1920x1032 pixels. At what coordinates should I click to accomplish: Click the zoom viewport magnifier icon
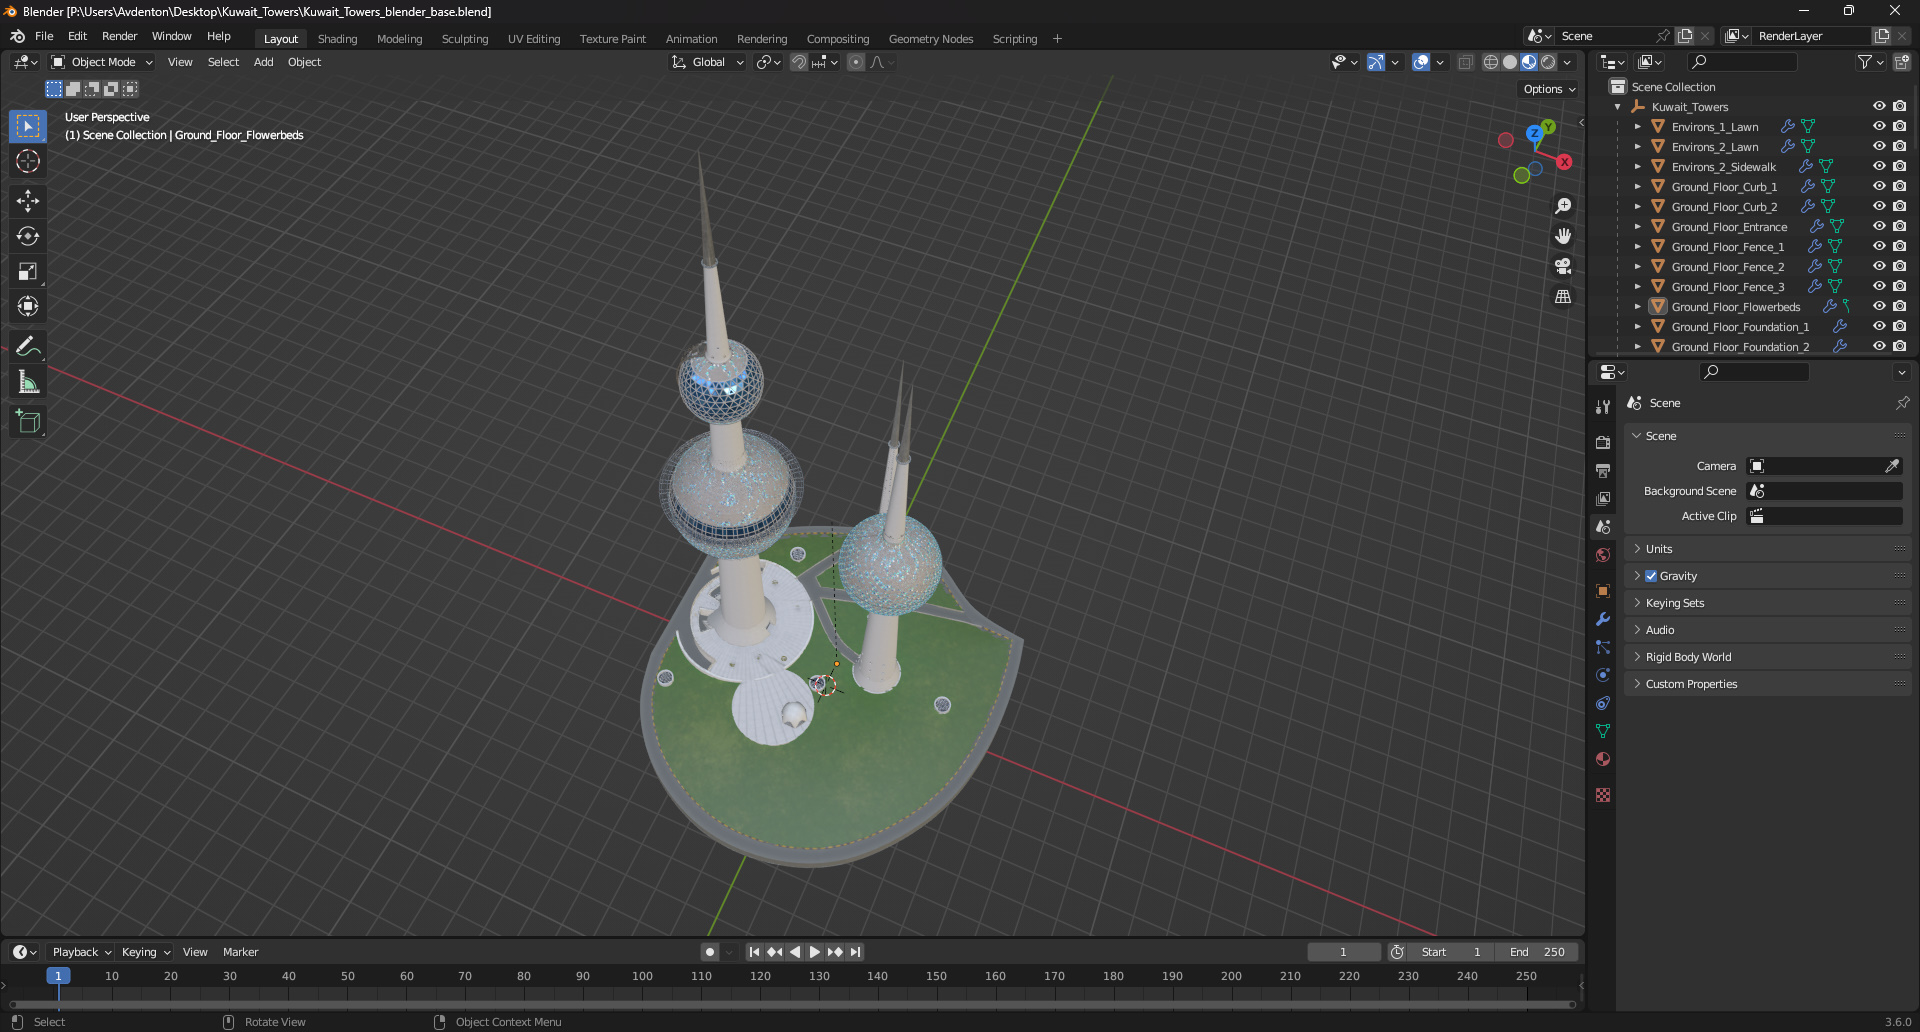click(1563, 206)
